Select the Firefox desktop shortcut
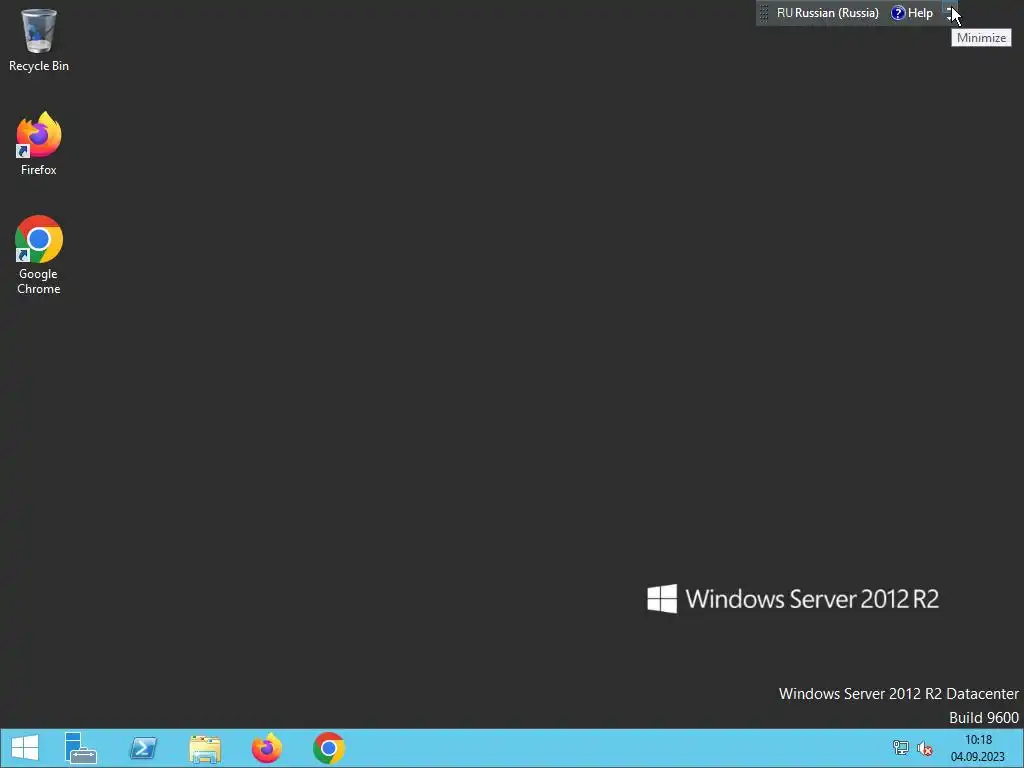 point(39,144)
